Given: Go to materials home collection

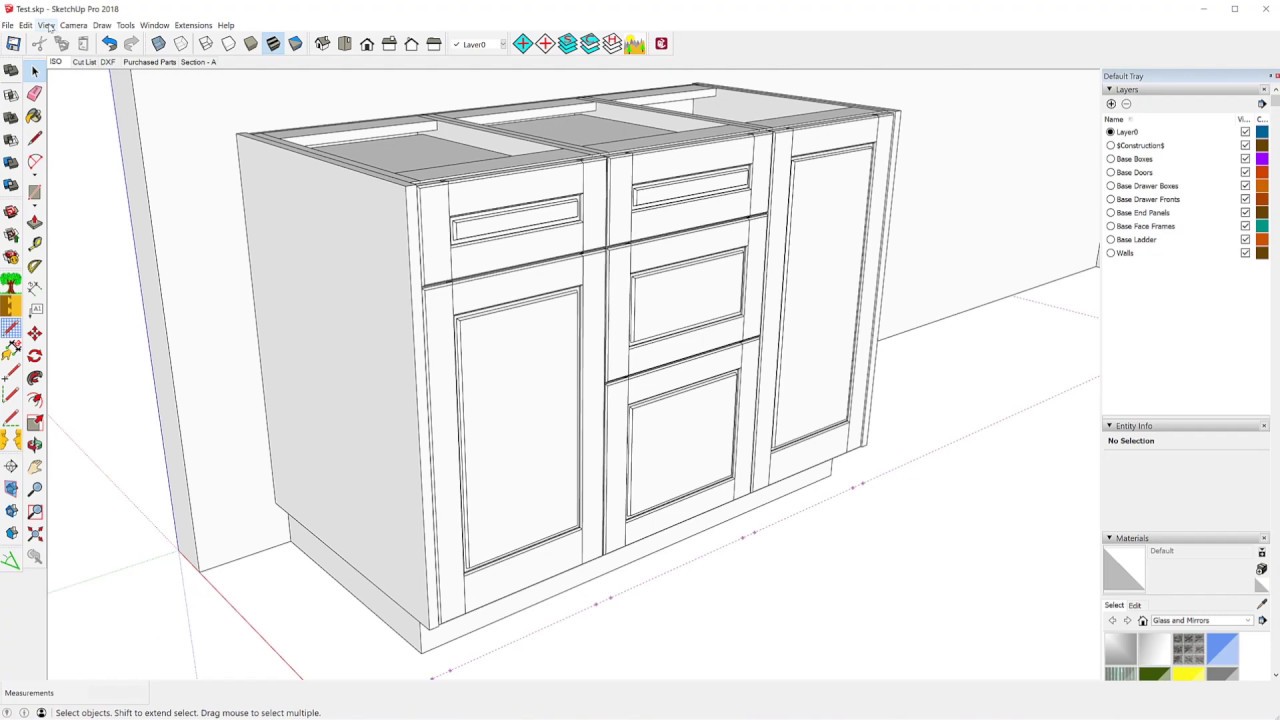Looking at the screenshot, I should (1143, 621).
